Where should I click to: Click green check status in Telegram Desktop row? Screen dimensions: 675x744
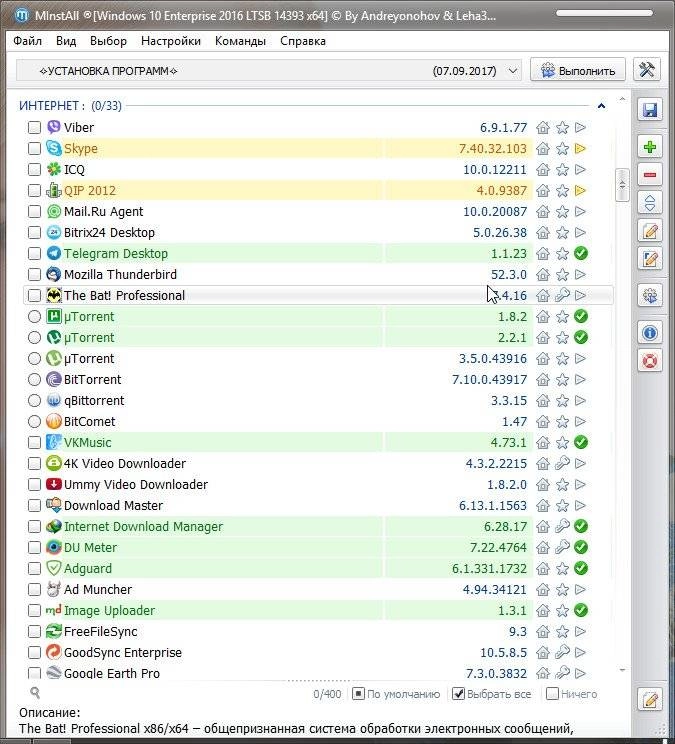(581, 253)
